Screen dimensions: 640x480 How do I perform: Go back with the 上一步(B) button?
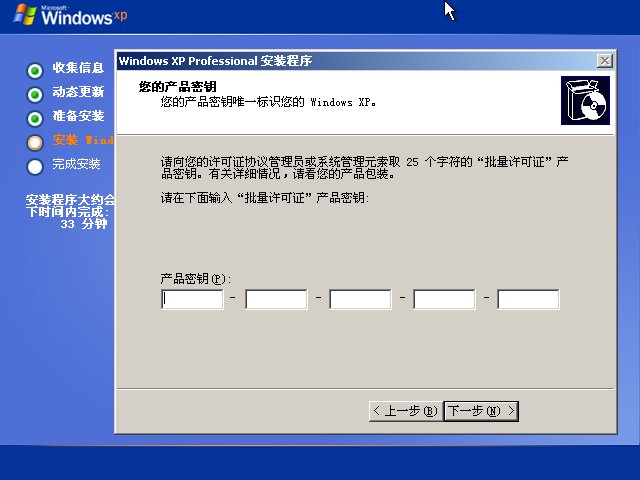405,411
